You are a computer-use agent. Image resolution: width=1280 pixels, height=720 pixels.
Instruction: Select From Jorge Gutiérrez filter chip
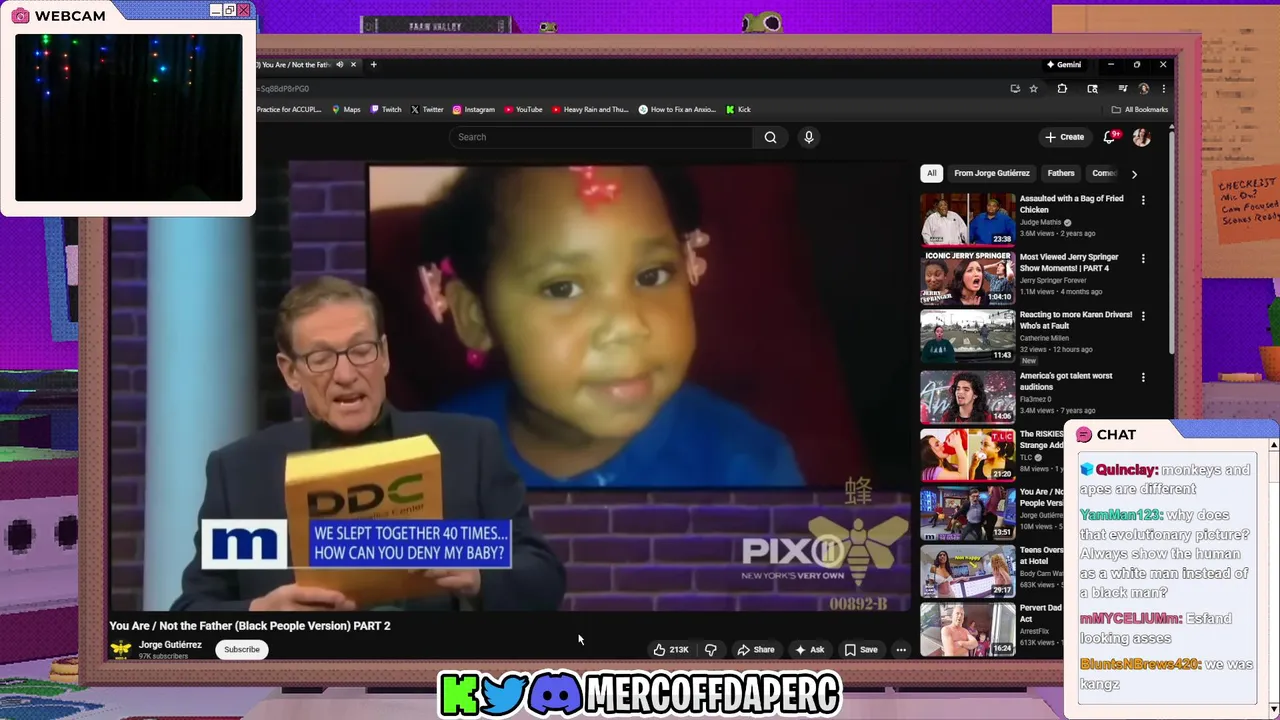pyautogui.click(x=992, y=173)
